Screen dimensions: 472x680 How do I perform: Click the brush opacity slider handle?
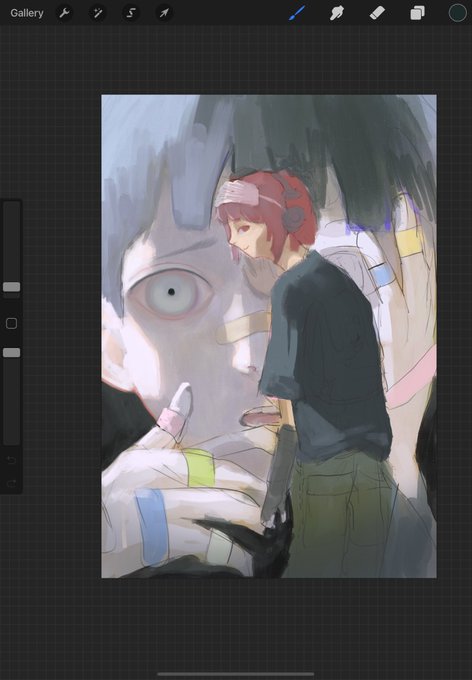(11, 353)
